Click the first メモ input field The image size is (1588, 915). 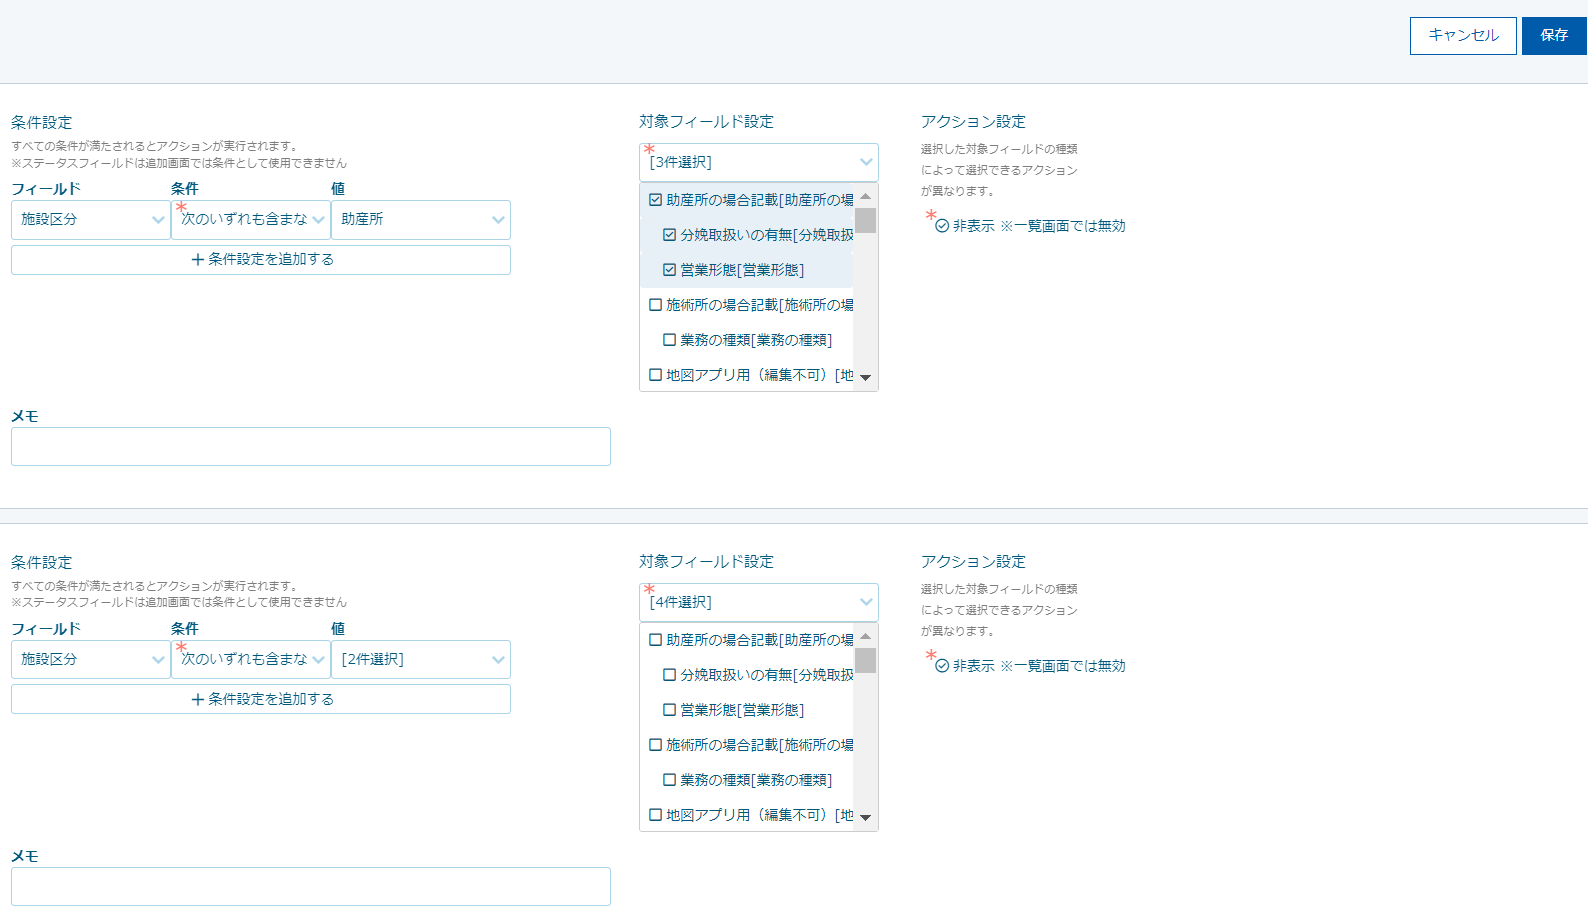[x=311, y=447]
